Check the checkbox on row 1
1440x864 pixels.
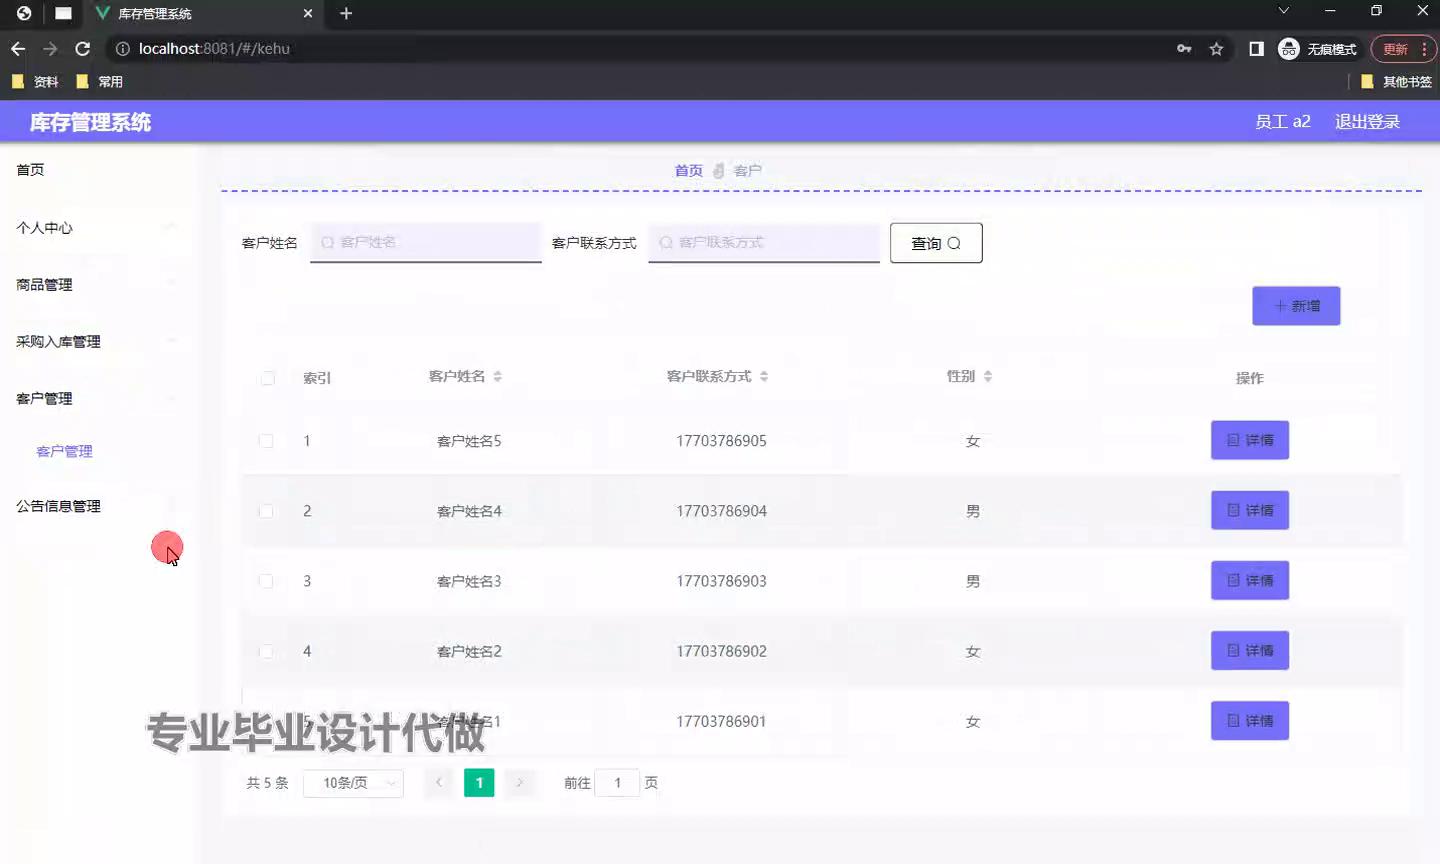(267, 441)
